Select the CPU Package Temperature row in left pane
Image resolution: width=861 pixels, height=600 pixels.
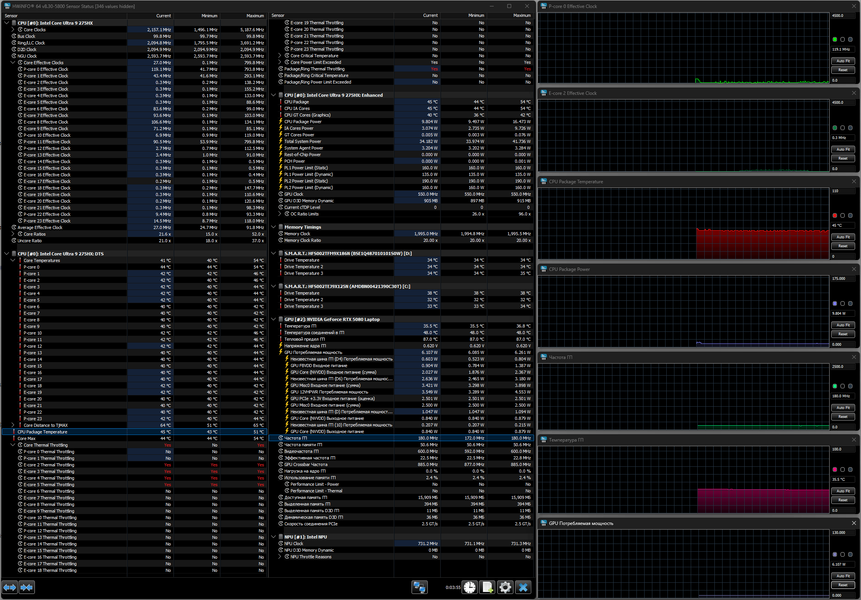pyautogui.click(x=134, y=431)
